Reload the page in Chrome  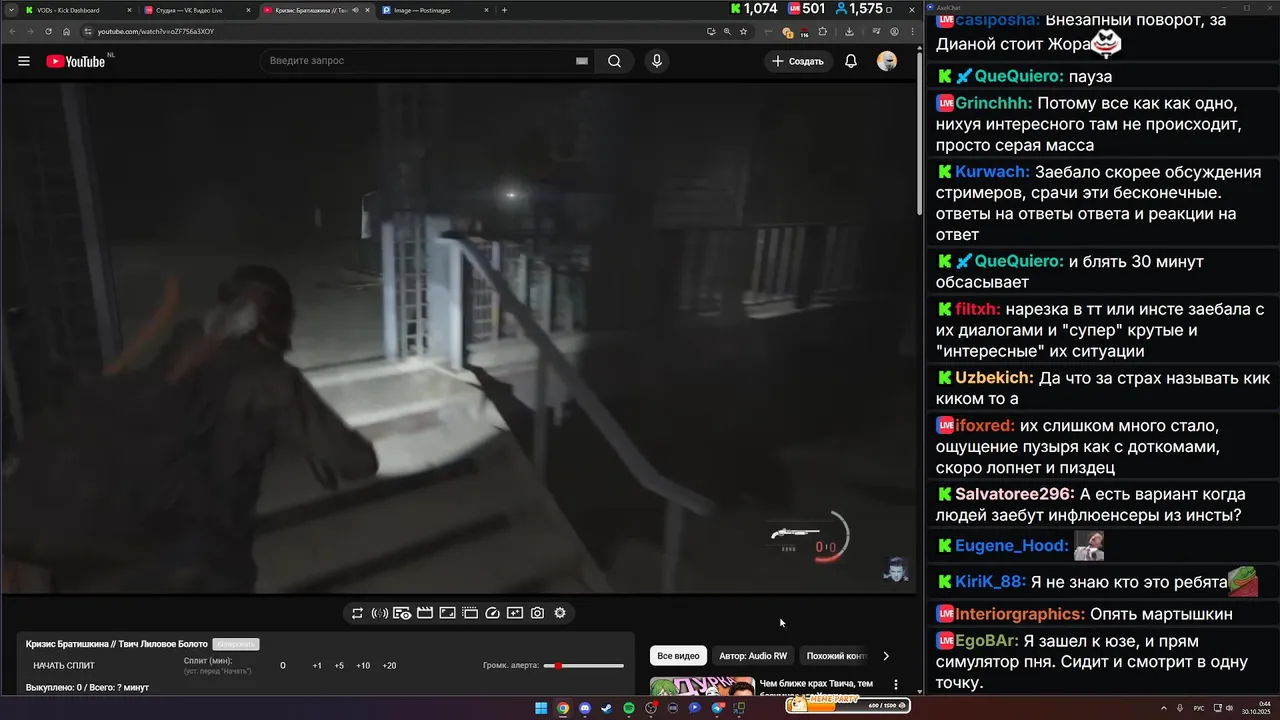48,31
